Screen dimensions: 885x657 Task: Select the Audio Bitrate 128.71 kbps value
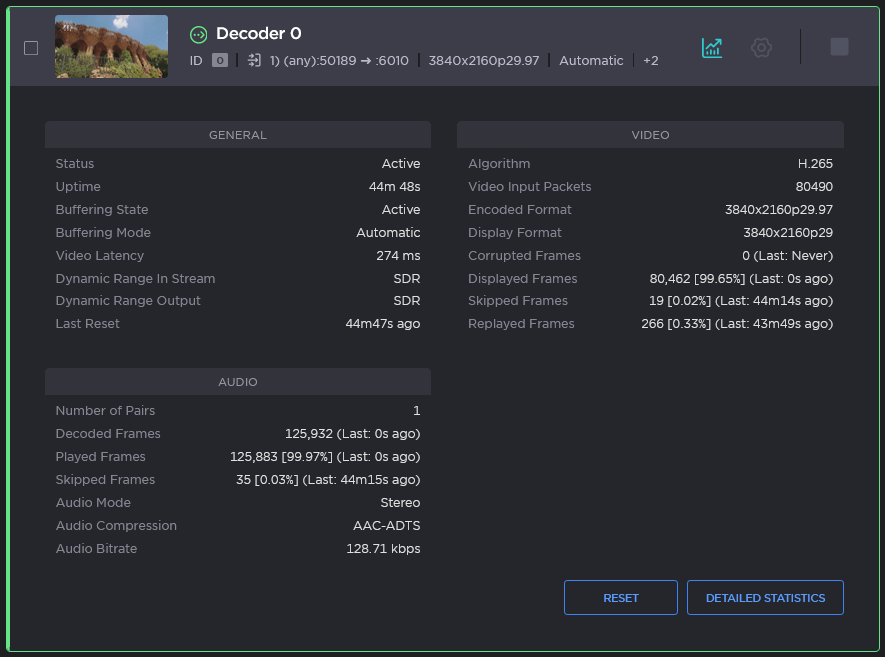[x=383, y=549]
